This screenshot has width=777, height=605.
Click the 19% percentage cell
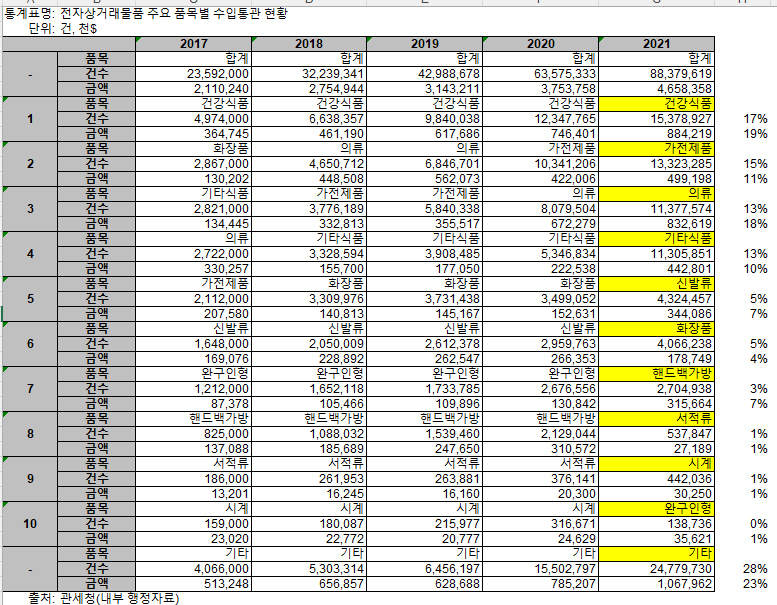(x=755, y=134)
